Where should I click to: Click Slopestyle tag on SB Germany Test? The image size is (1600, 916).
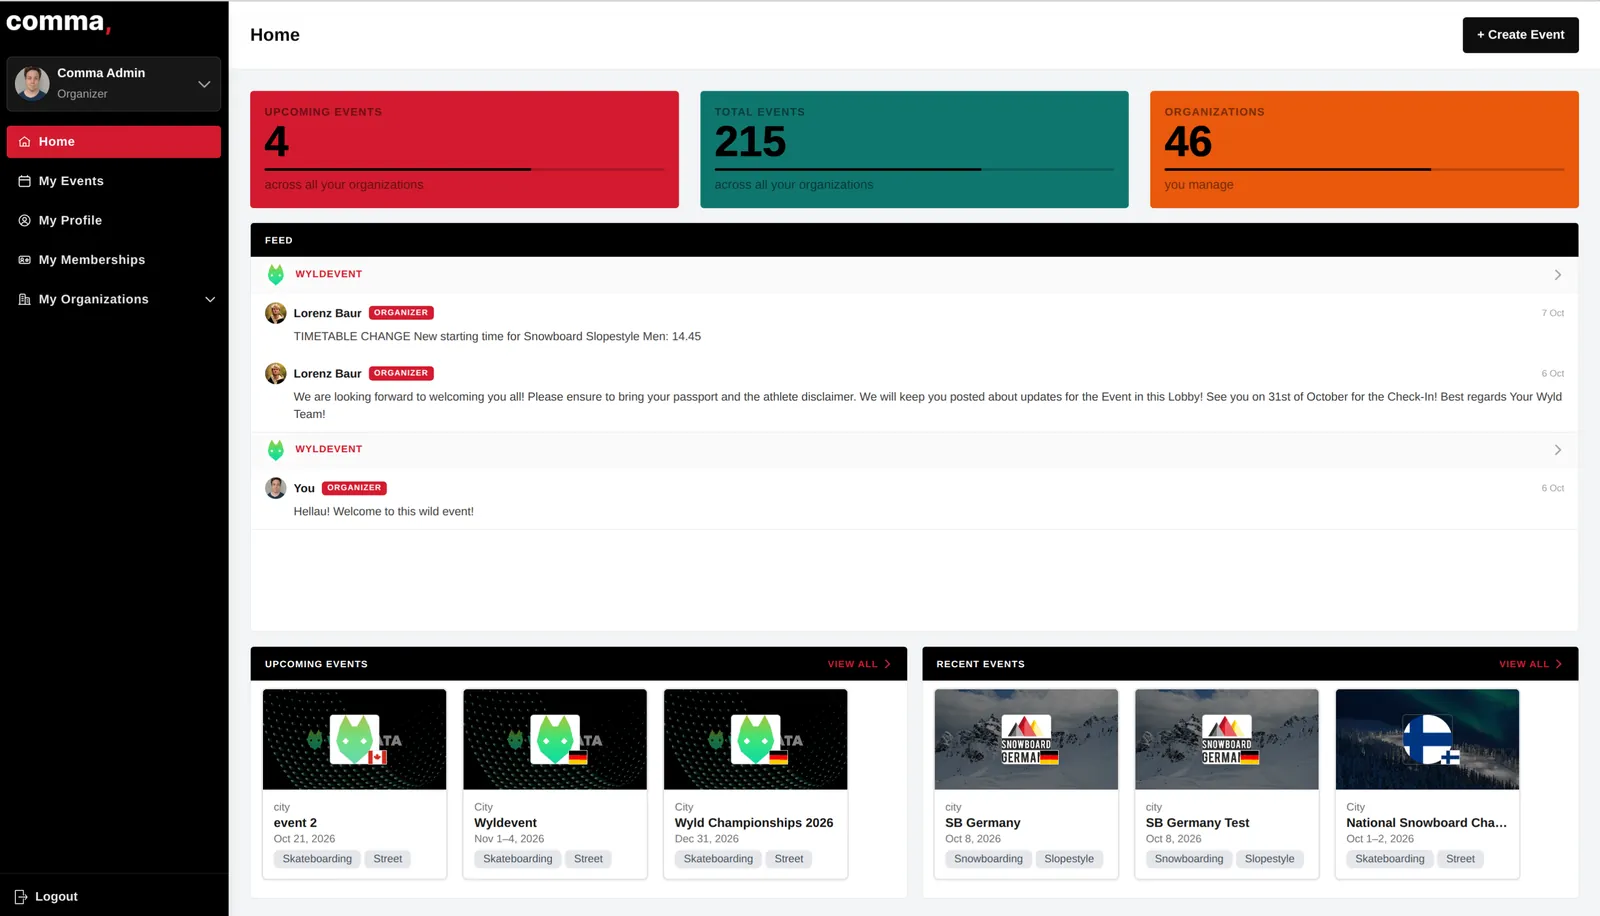pyautogui.click(x=1269, y=859)
